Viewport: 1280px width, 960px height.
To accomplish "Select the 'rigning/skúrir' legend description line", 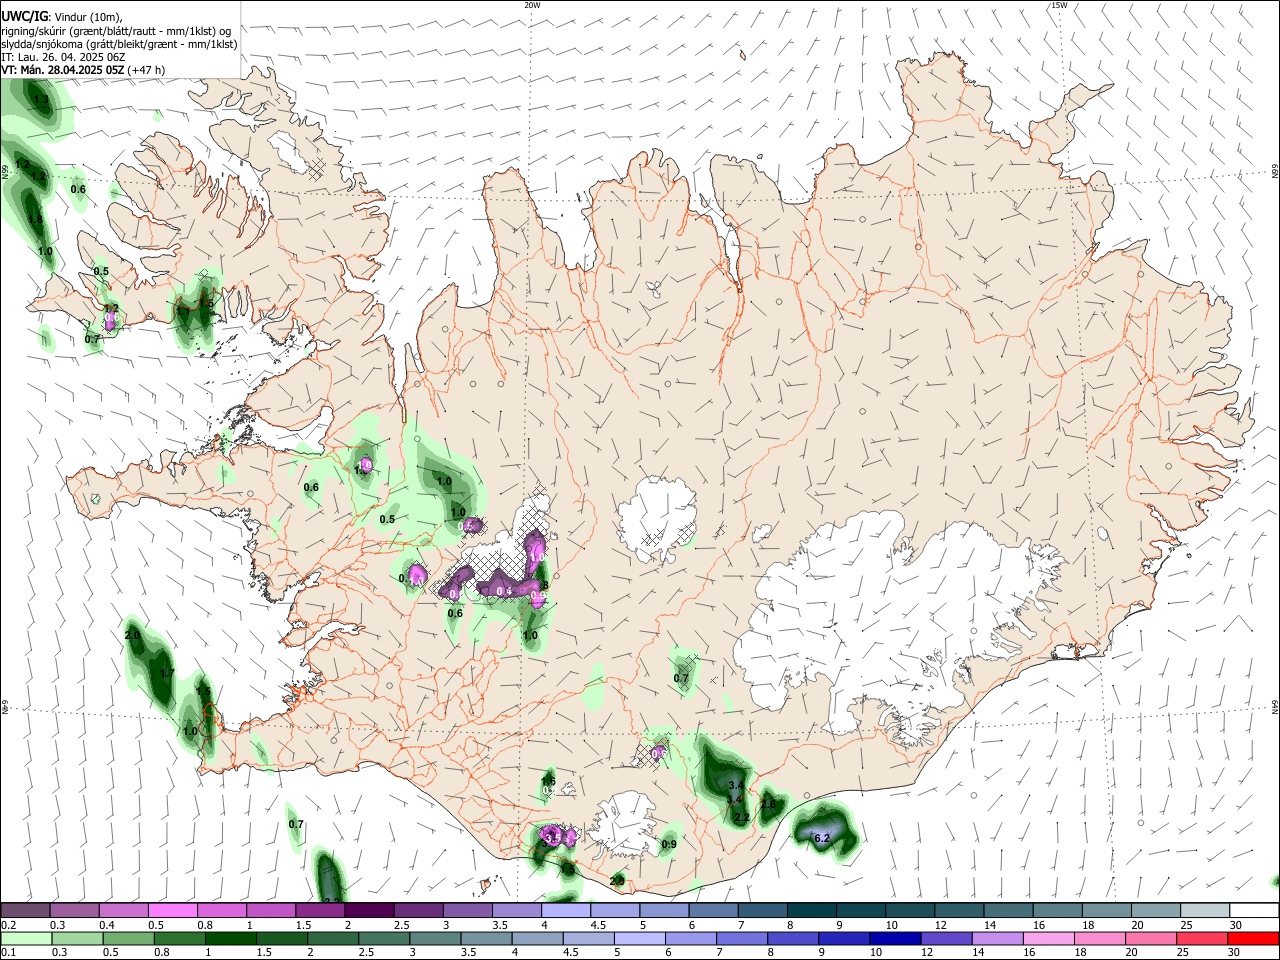I will pyautogui.click(x=116, y=31).
